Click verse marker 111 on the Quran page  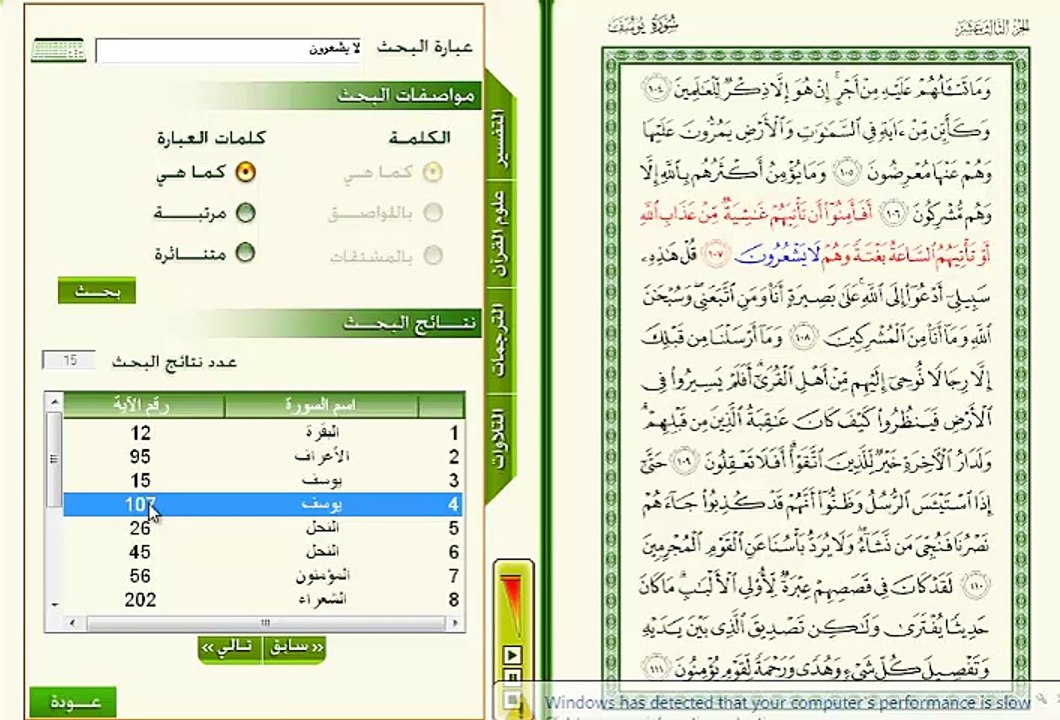point(656,668)
